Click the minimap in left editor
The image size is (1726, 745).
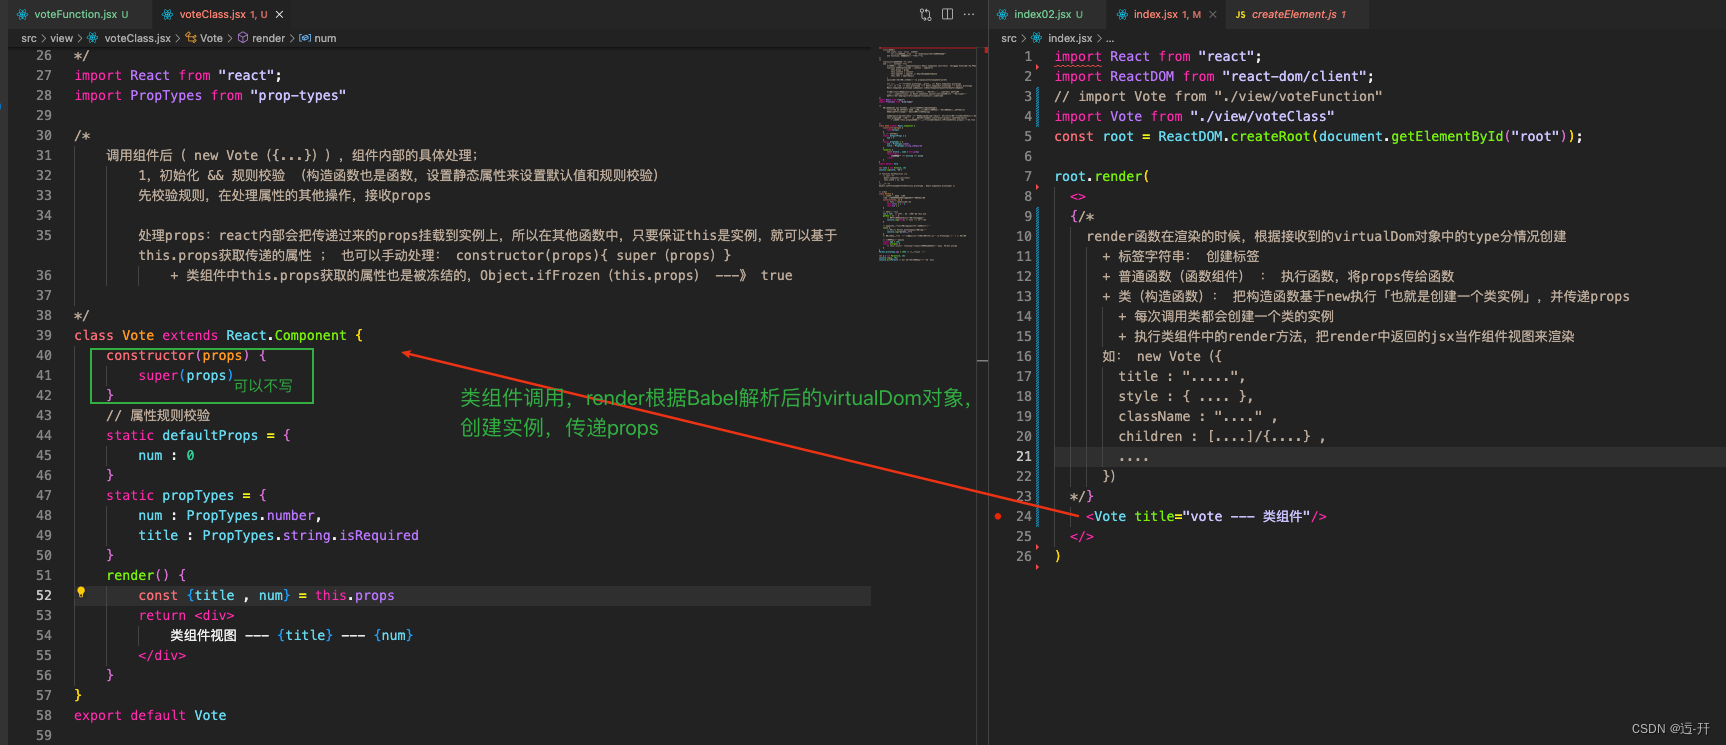[927, 155]
